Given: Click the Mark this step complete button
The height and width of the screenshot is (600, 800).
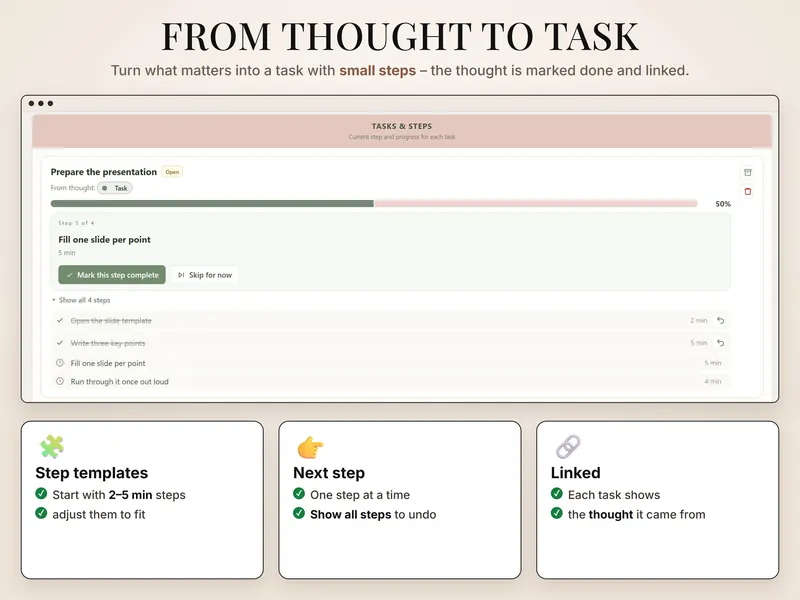Looking at the screenshot, I should tap(112, 274).
